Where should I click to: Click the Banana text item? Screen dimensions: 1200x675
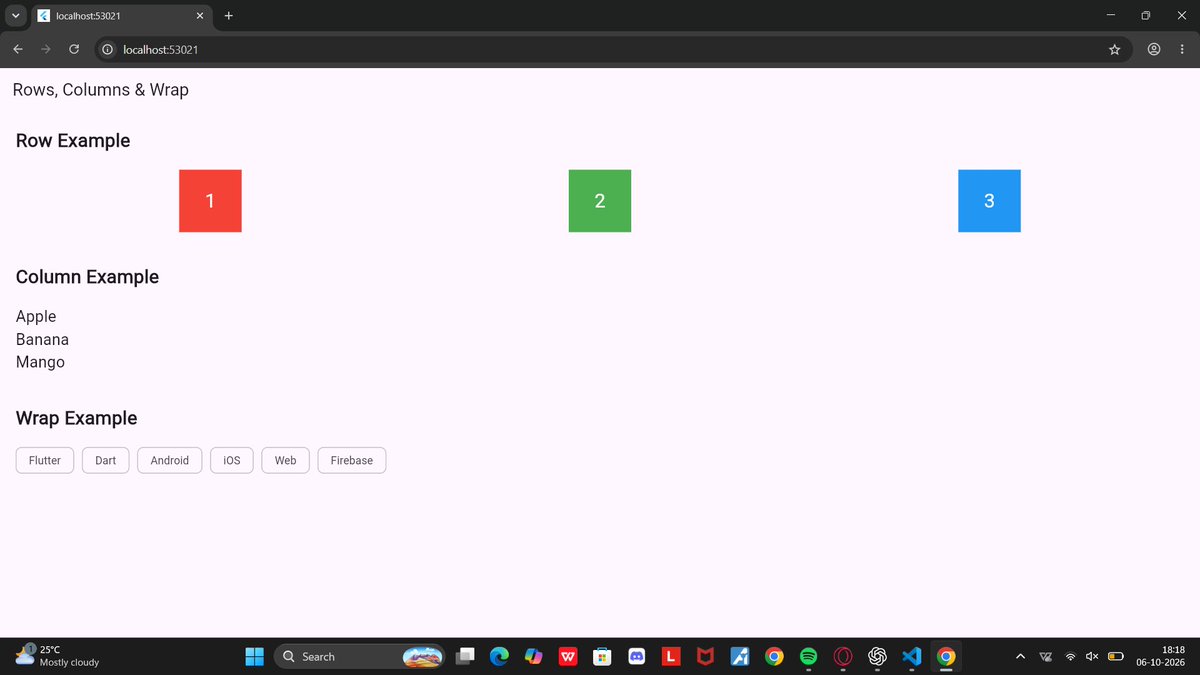click(x=42, y=339)
